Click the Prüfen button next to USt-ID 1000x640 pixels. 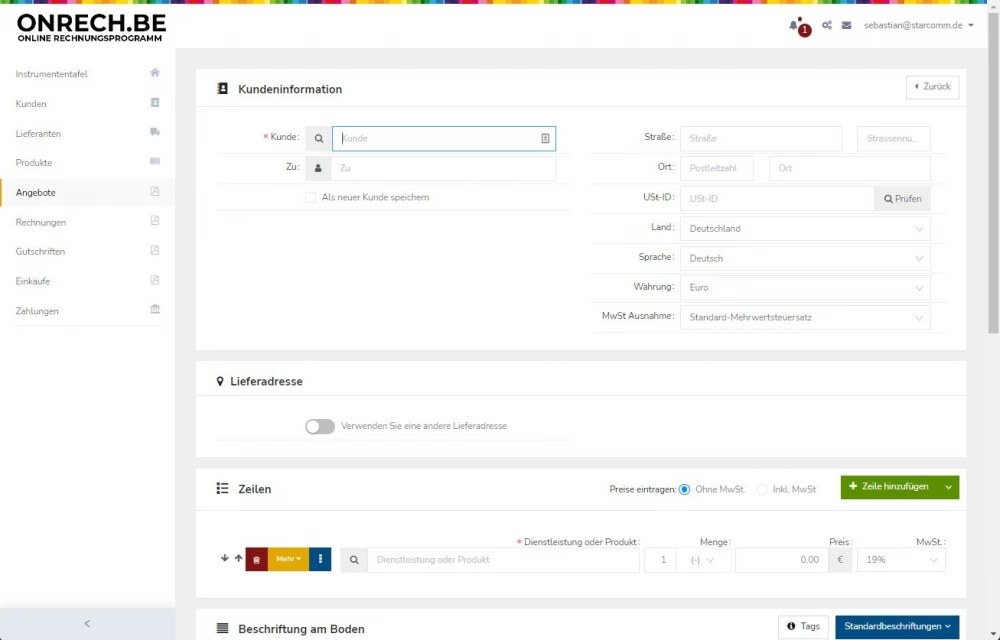(902, 199)
